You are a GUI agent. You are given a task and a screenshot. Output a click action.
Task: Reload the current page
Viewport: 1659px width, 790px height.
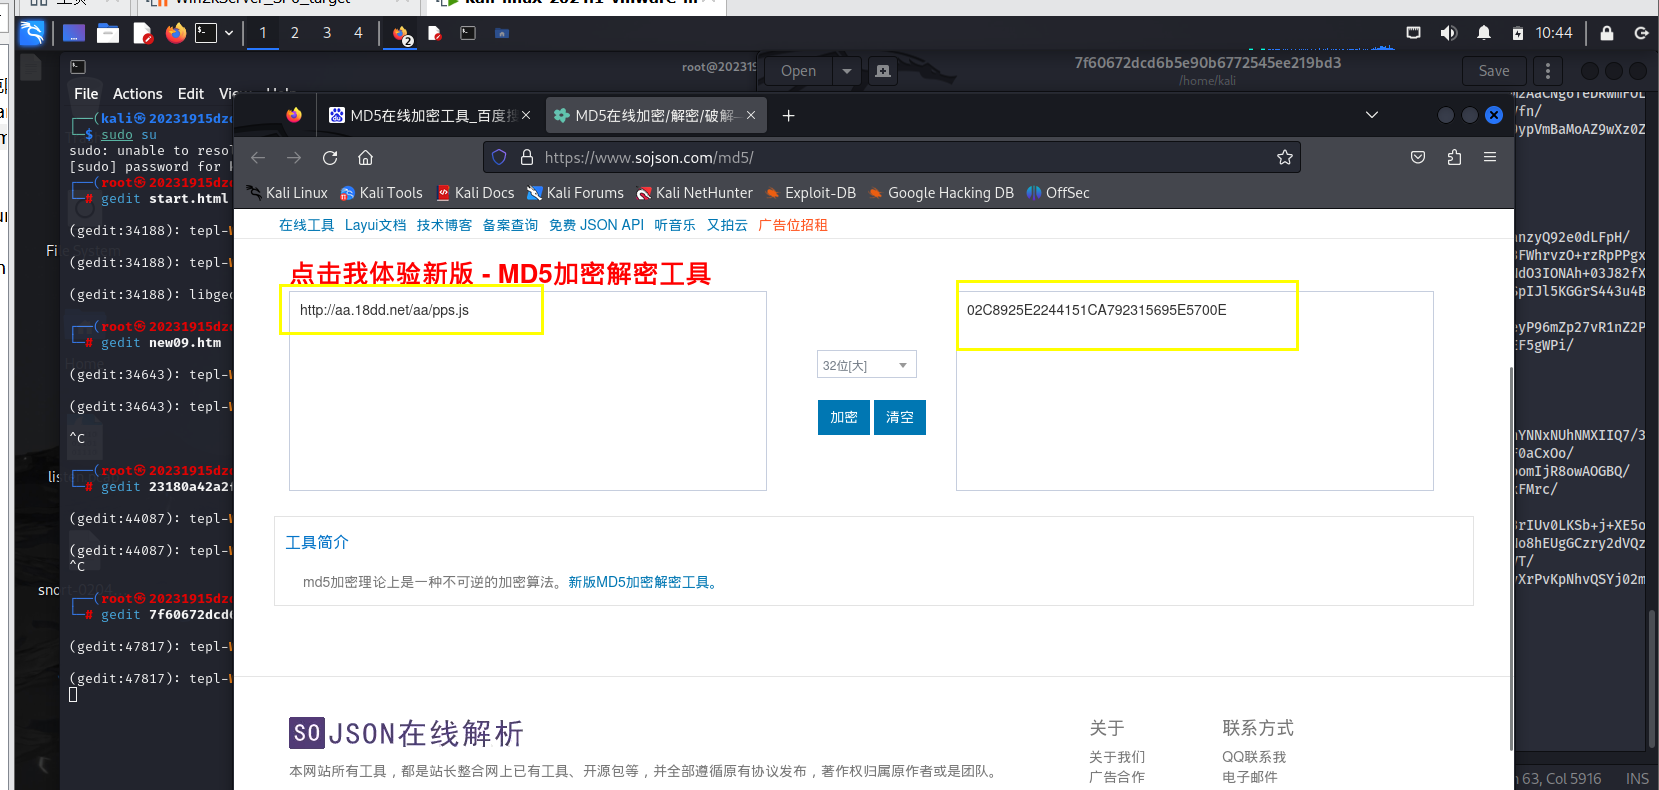pyautogui.click(x=330, y=157)
